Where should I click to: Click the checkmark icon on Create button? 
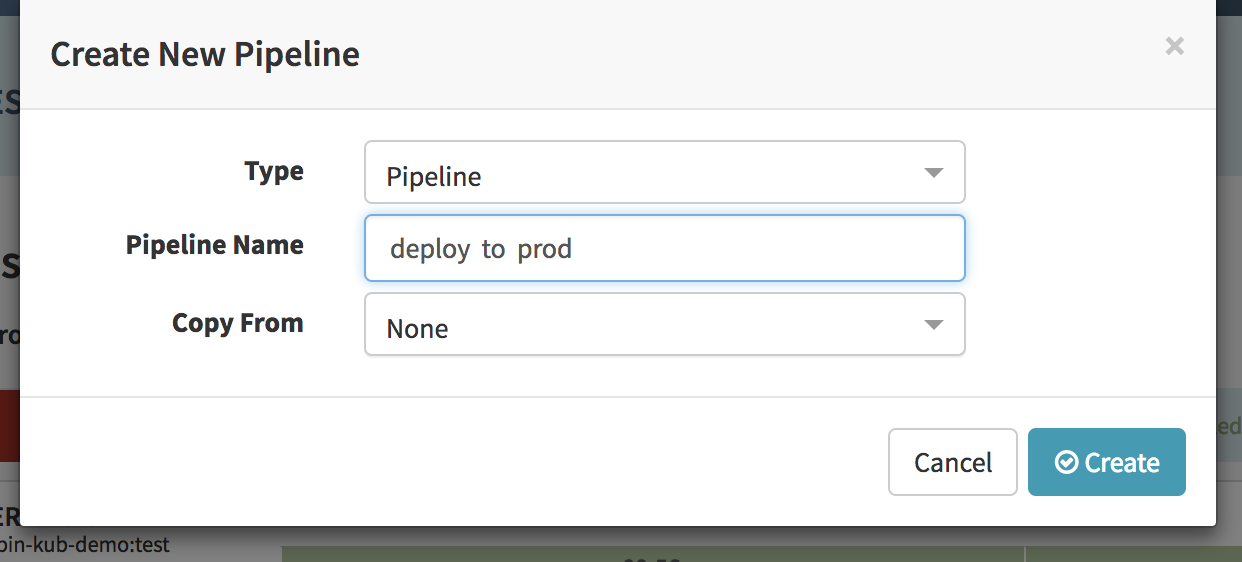click(x=1066, y=462)
